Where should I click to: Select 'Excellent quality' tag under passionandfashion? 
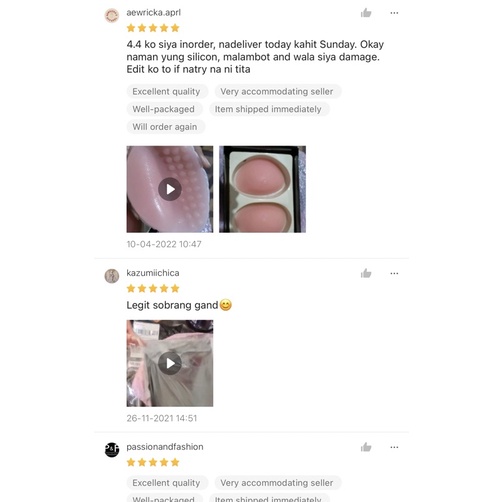tap(167, 483)
